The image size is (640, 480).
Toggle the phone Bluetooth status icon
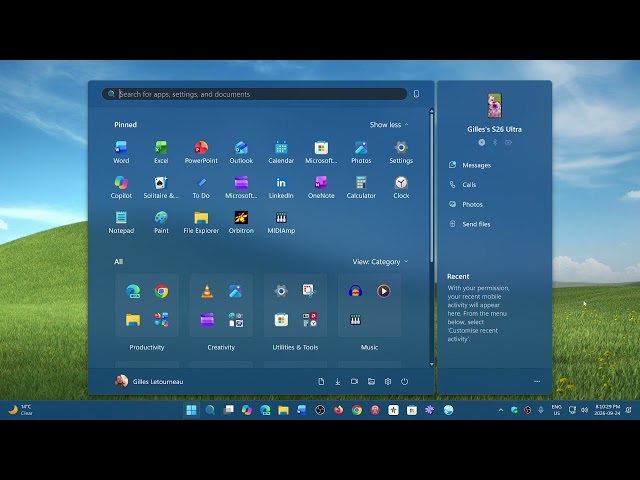tap(495, 142)
